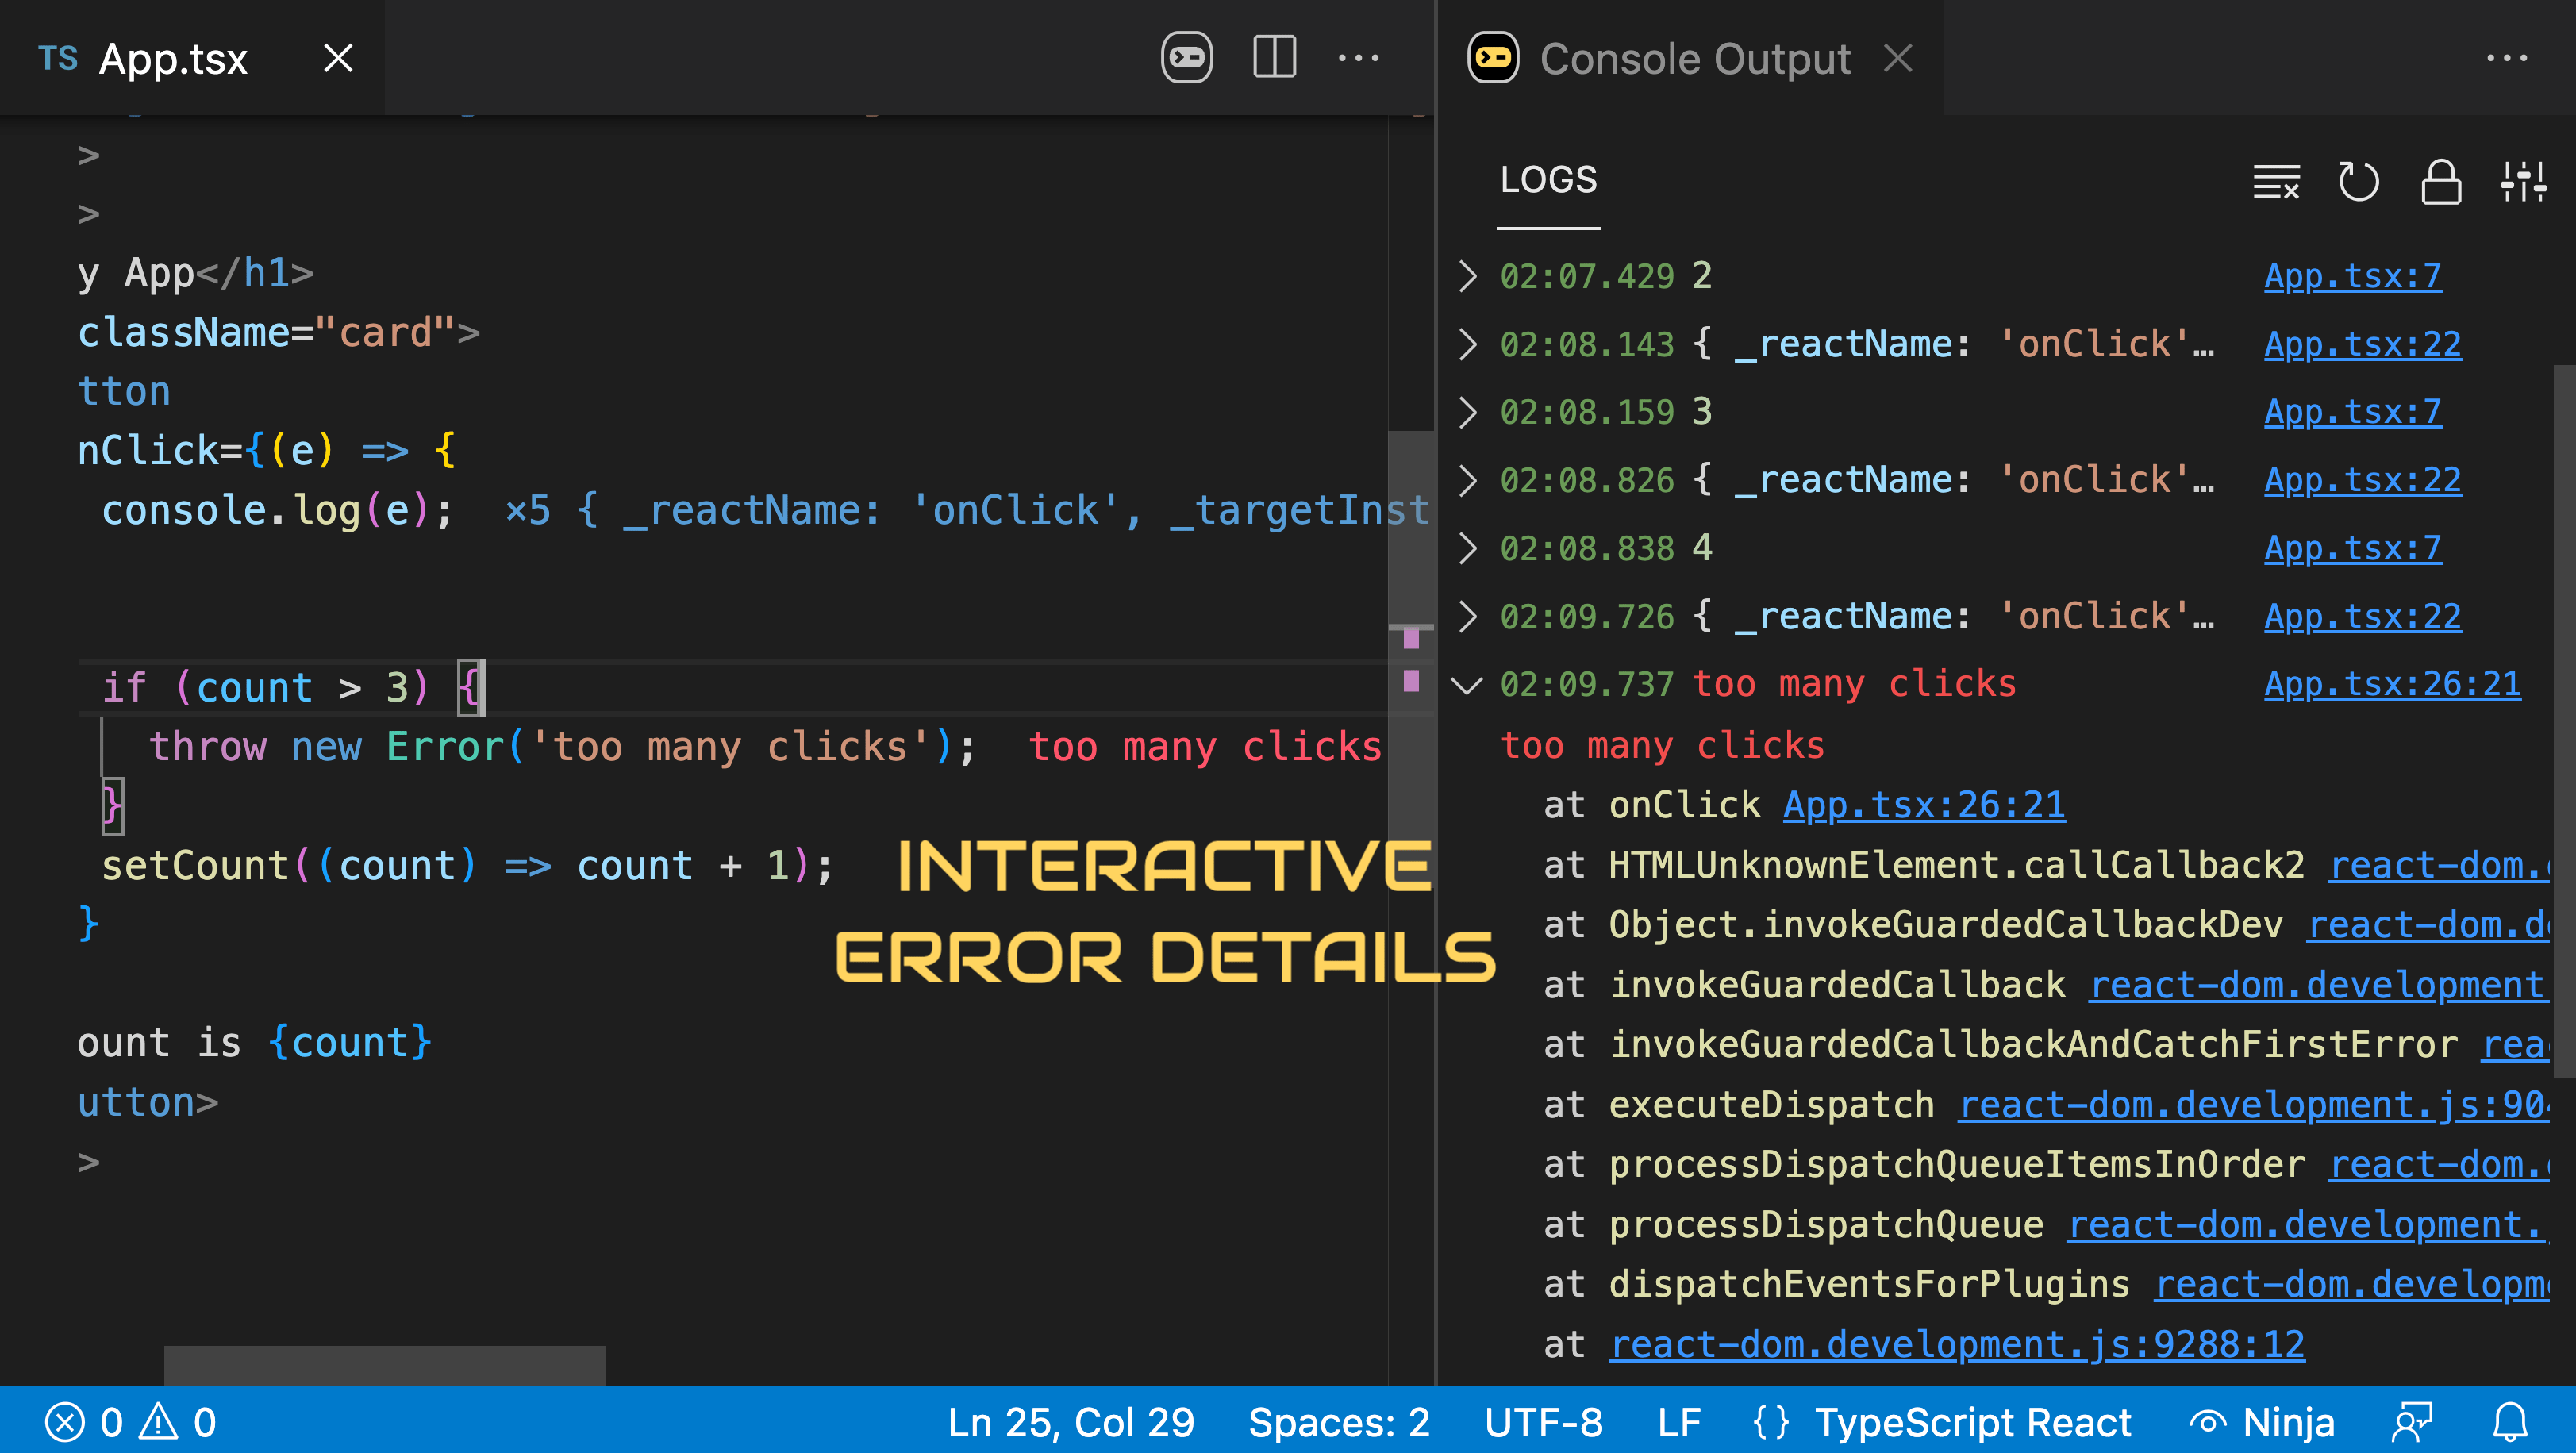The height and width of the screenshot is (1453, 2576).
Task: Open the feedback person icon in status bar
Action: click(x=2411, y=1421)
